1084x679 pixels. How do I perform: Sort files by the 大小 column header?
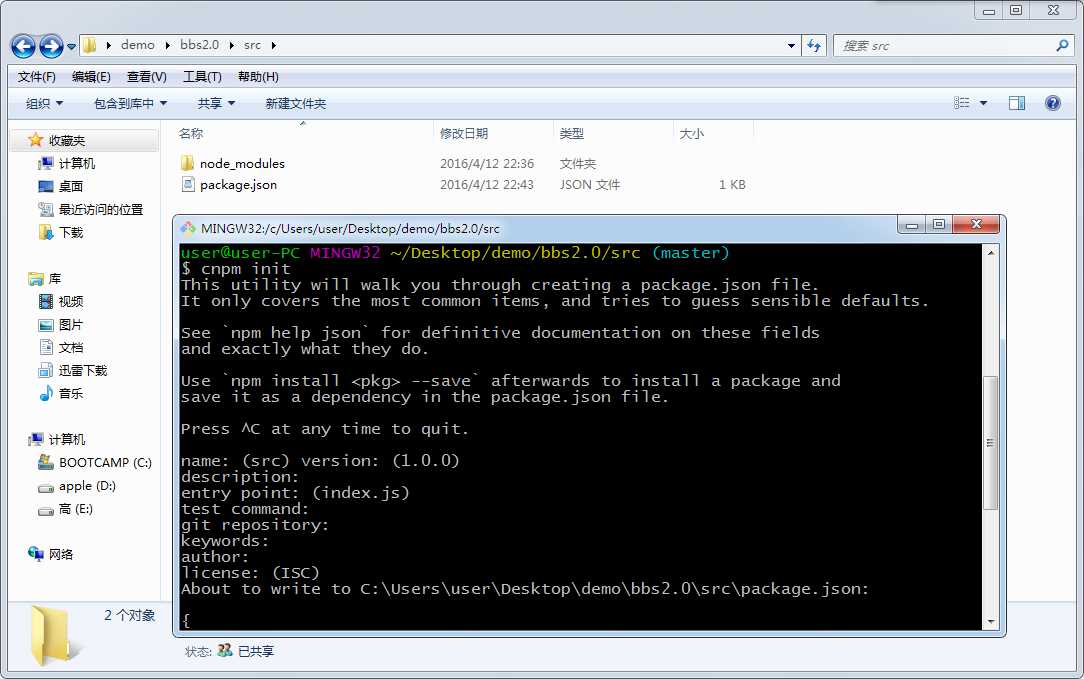[x=691, y=133]
